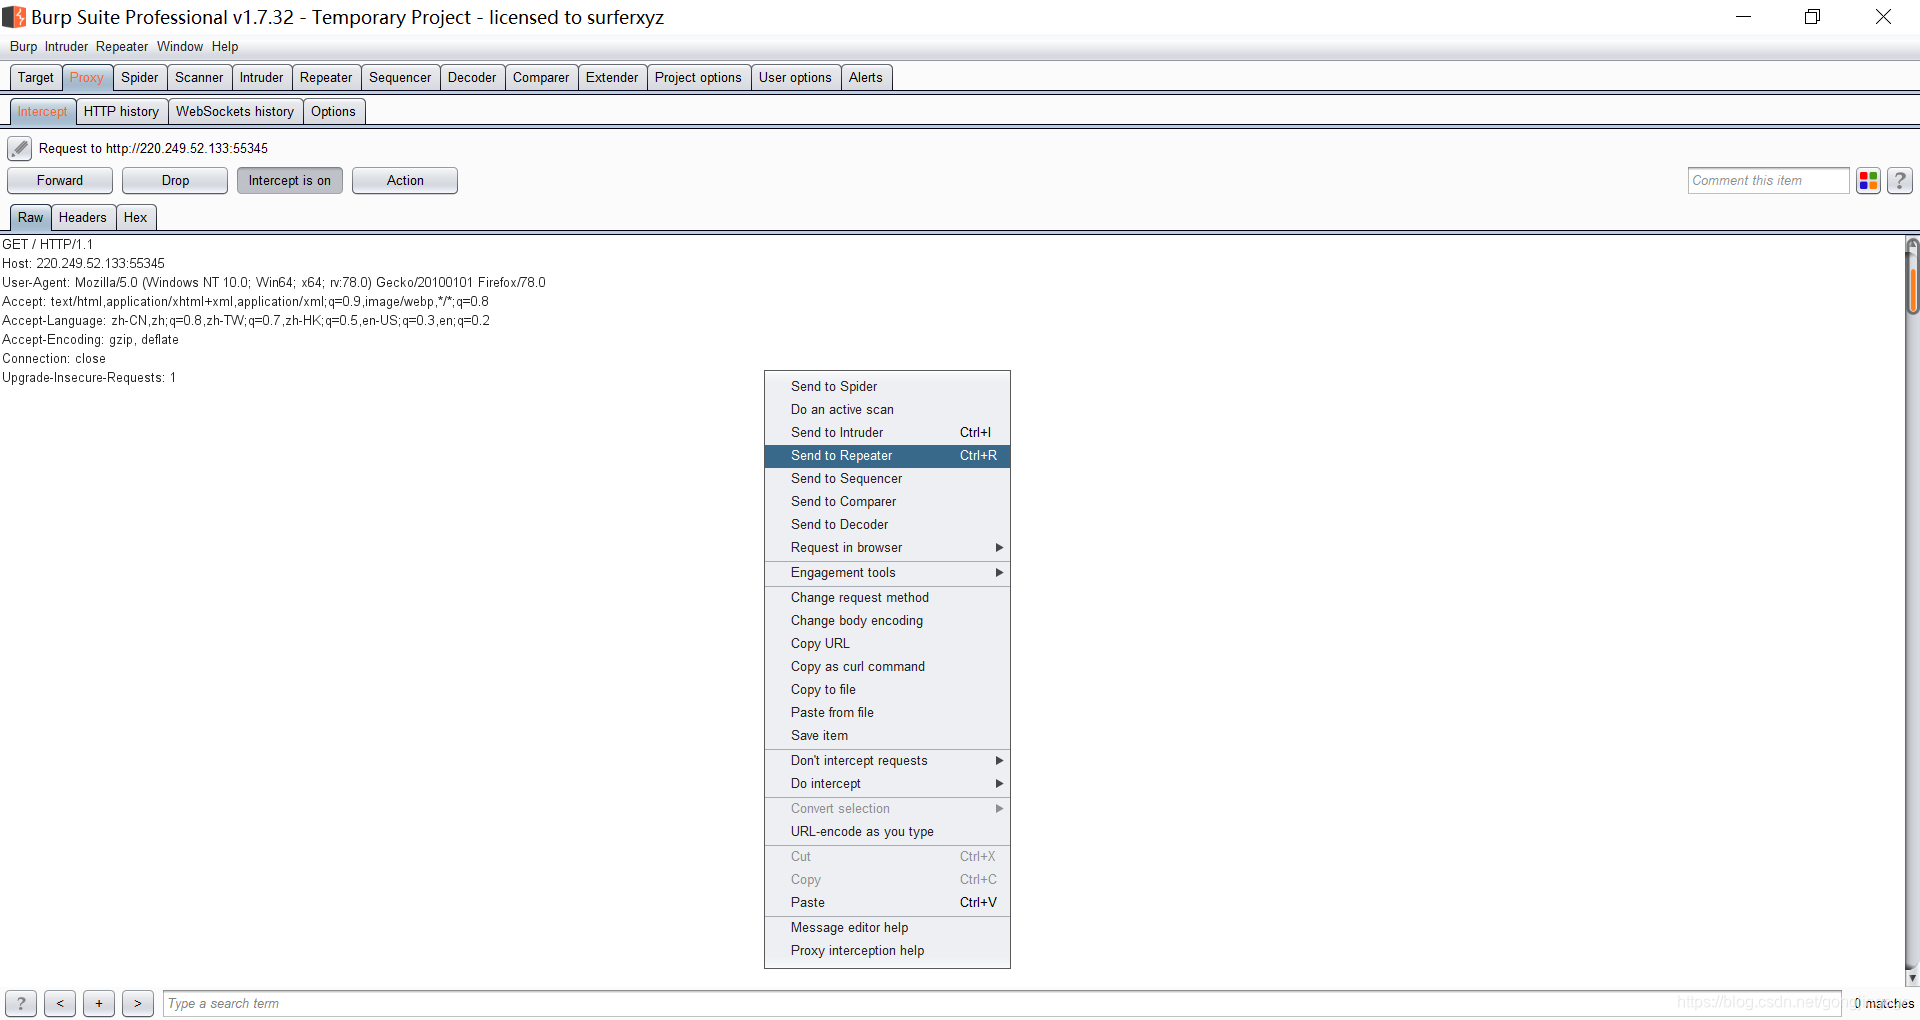This screenshot has height=1020, width=1920.
Task: Click the pencil edit icon beside request URL
Action: pos(19,149)
